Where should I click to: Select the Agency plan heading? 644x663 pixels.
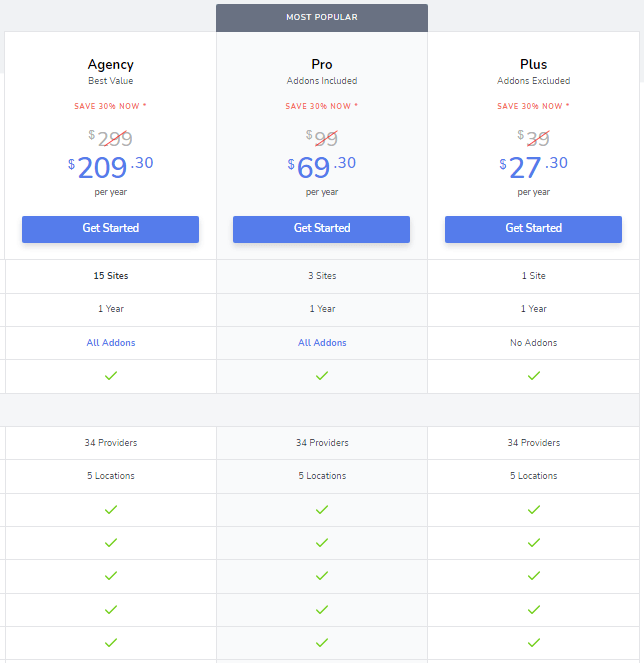tap(110, 65)
